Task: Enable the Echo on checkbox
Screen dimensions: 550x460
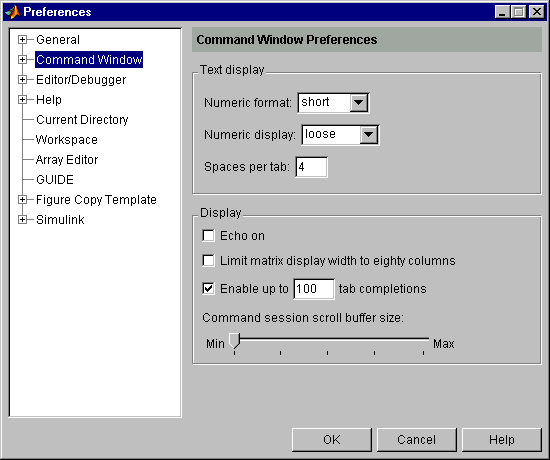Action: 208,235
